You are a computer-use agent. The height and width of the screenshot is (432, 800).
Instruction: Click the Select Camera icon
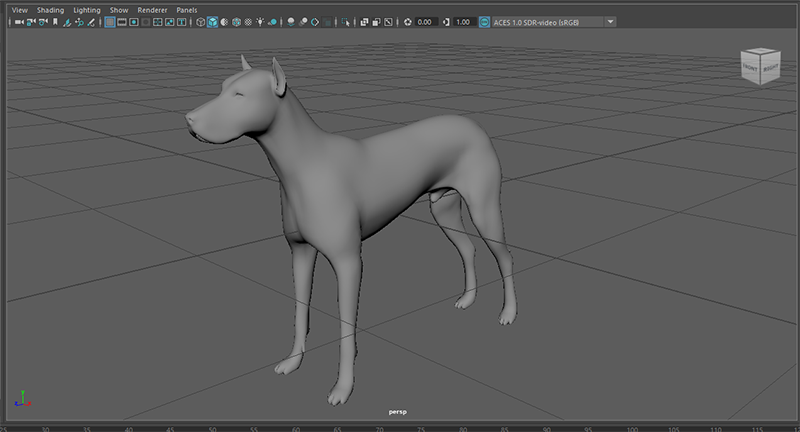[18, 21]
